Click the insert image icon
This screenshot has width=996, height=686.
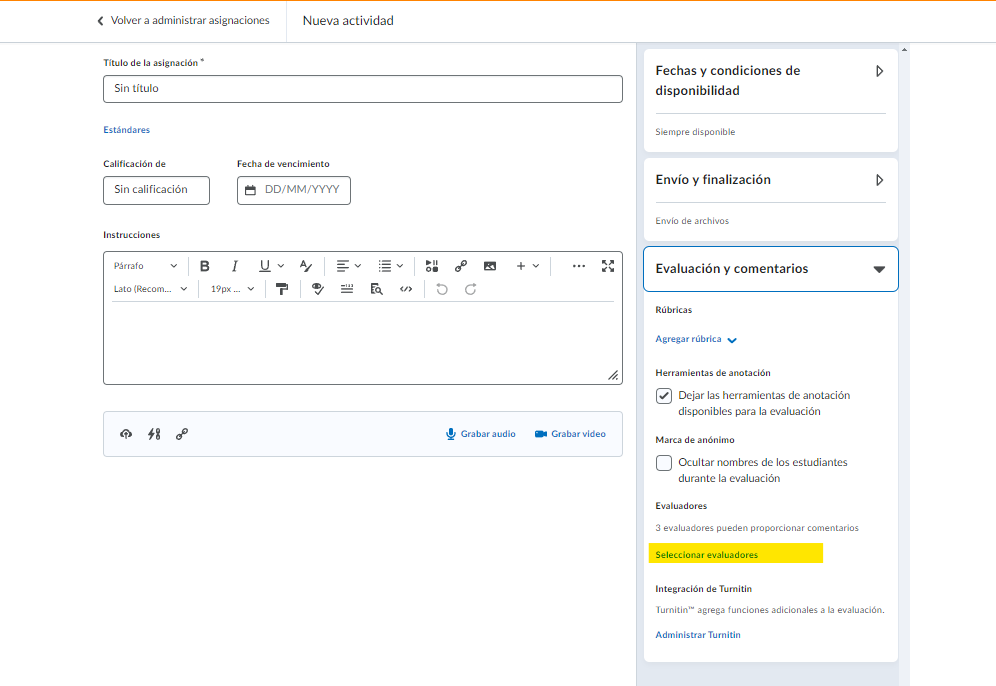(x=490, y=266)
